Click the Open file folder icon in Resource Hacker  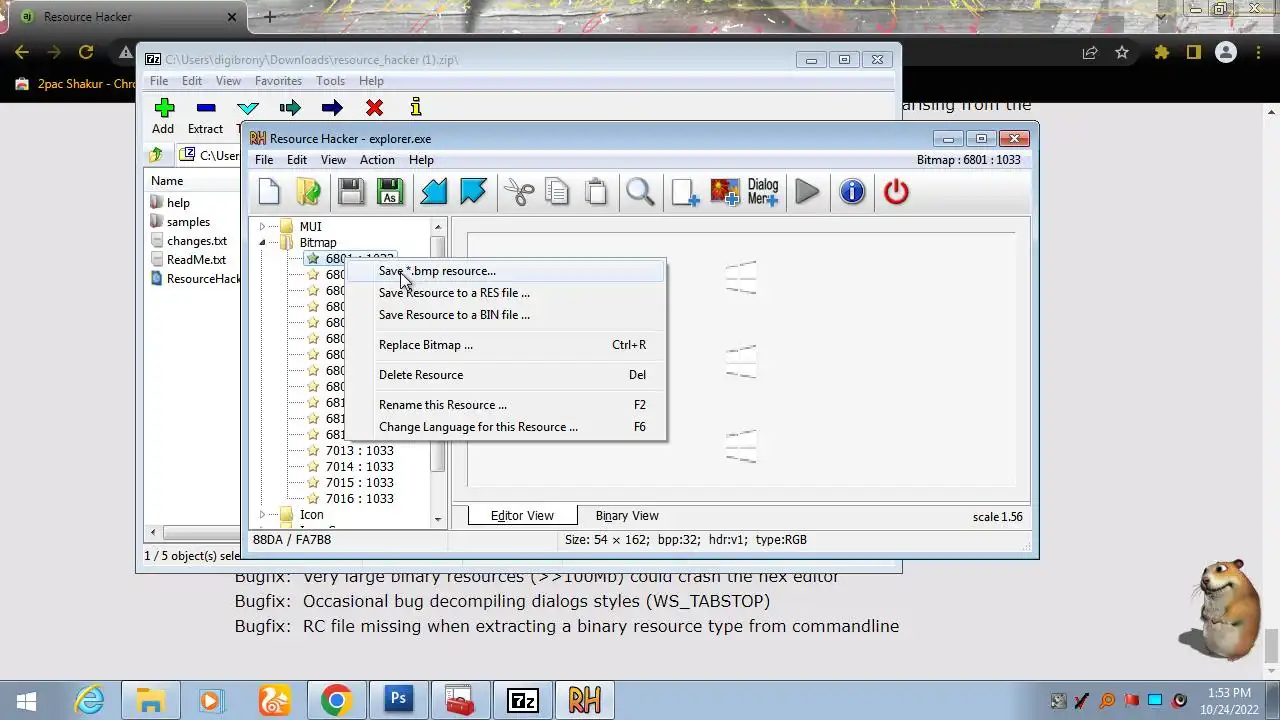click(x=309, y=191)
